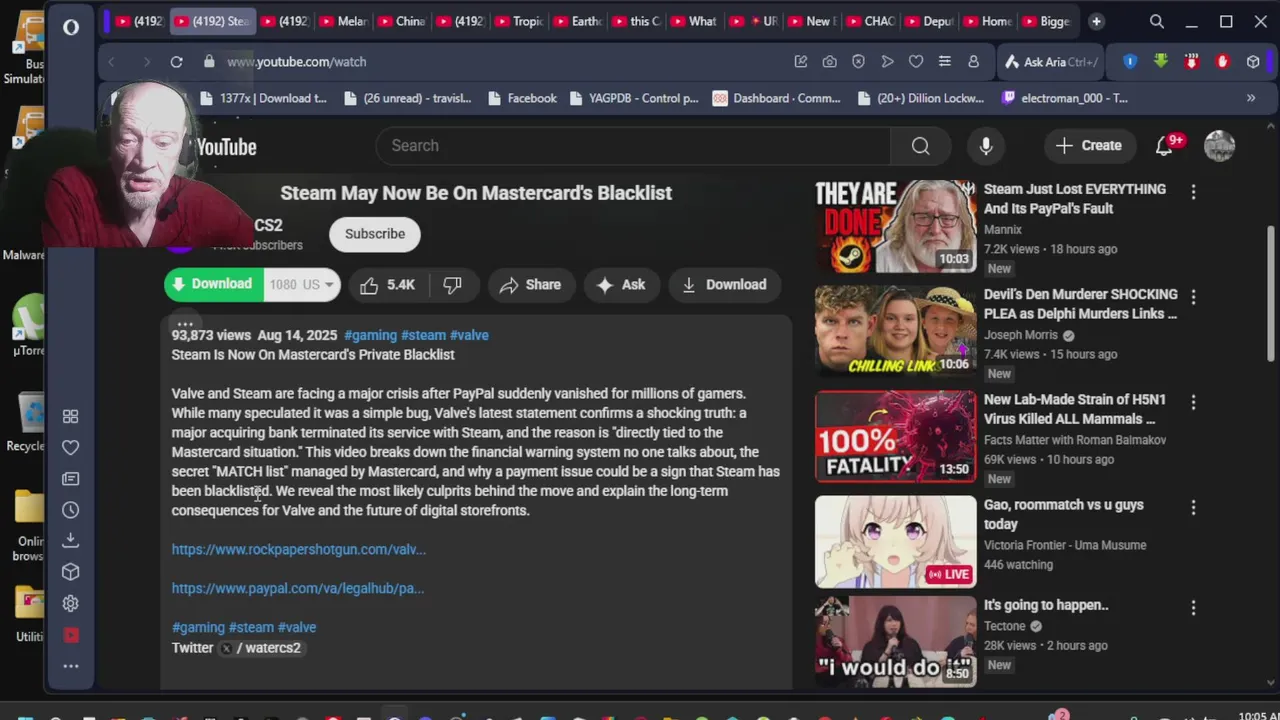The width and height of the screenshot is (1280, 720).
Task: Open the paypal.com legalhub link
Action: pyautogui.click(x=298, y=588)
